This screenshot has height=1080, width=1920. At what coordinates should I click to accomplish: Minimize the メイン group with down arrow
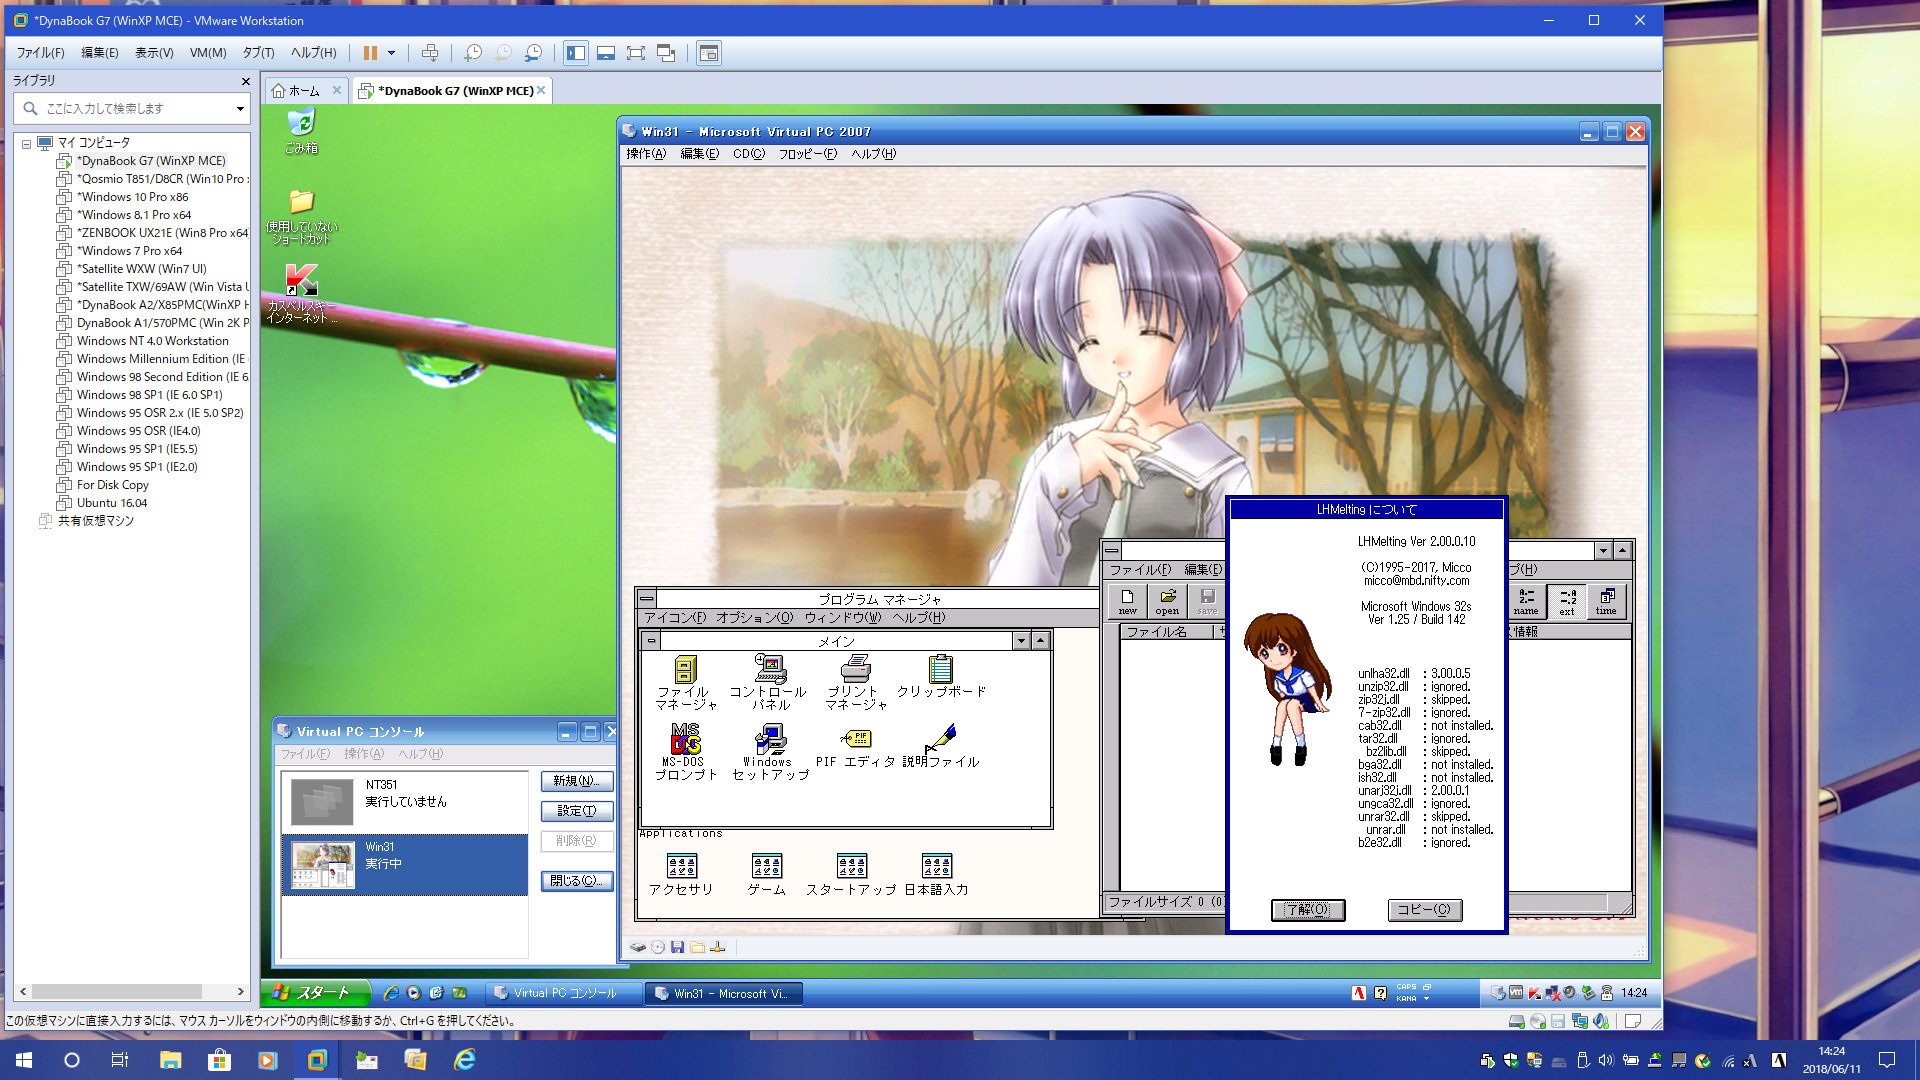coord(1021,641)
